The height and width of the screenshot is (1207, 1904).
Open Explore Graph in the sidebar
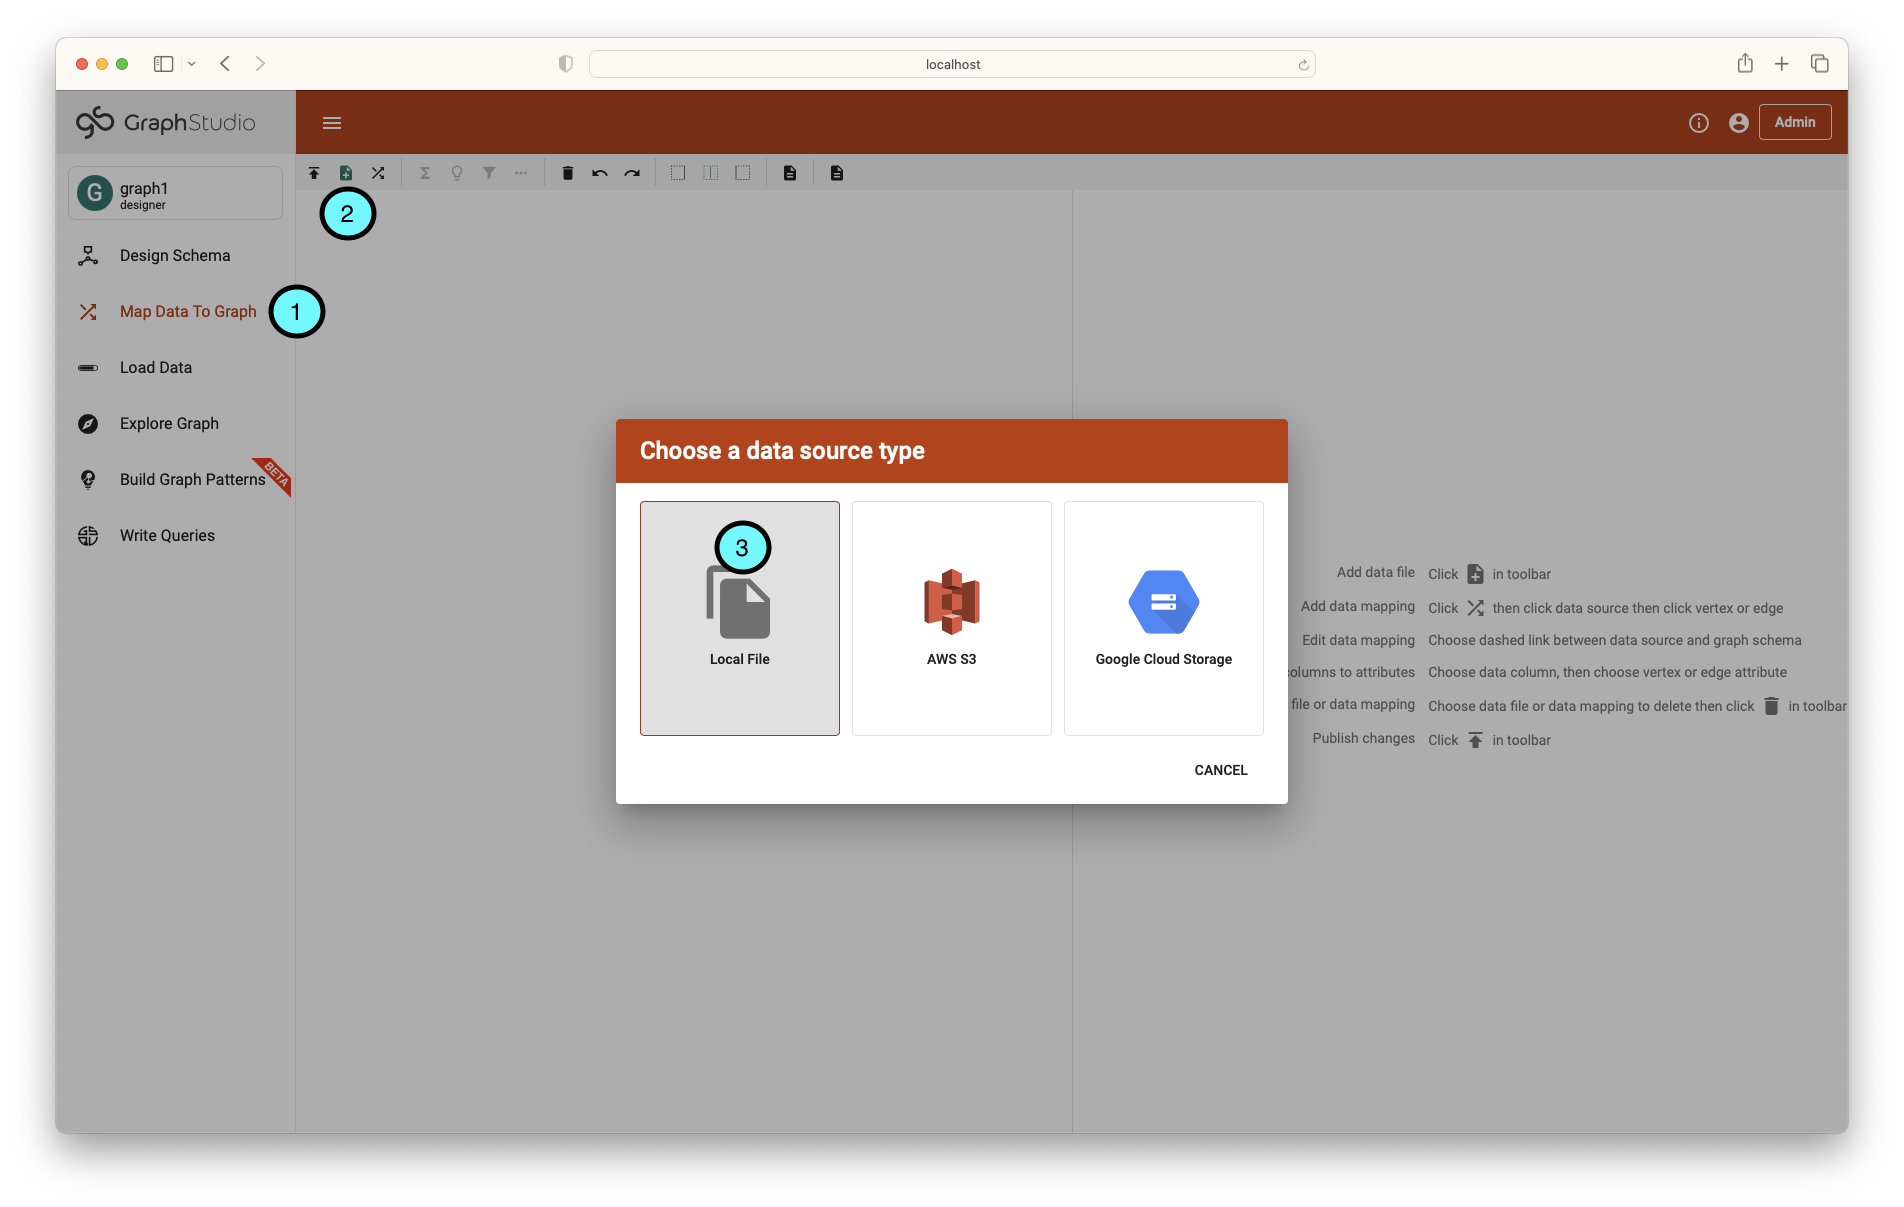click(x=175, y=424)
